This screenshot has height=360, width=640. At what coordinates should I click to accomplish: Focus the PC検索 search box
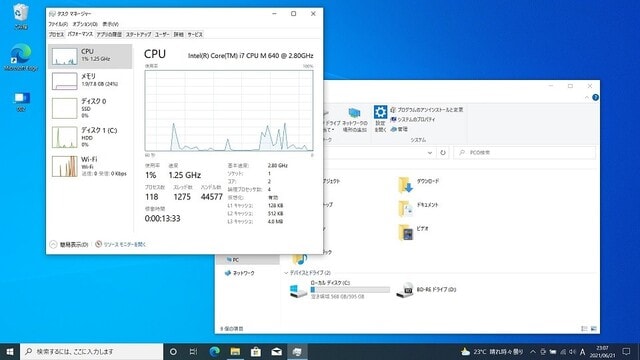[x=524, y=153]
